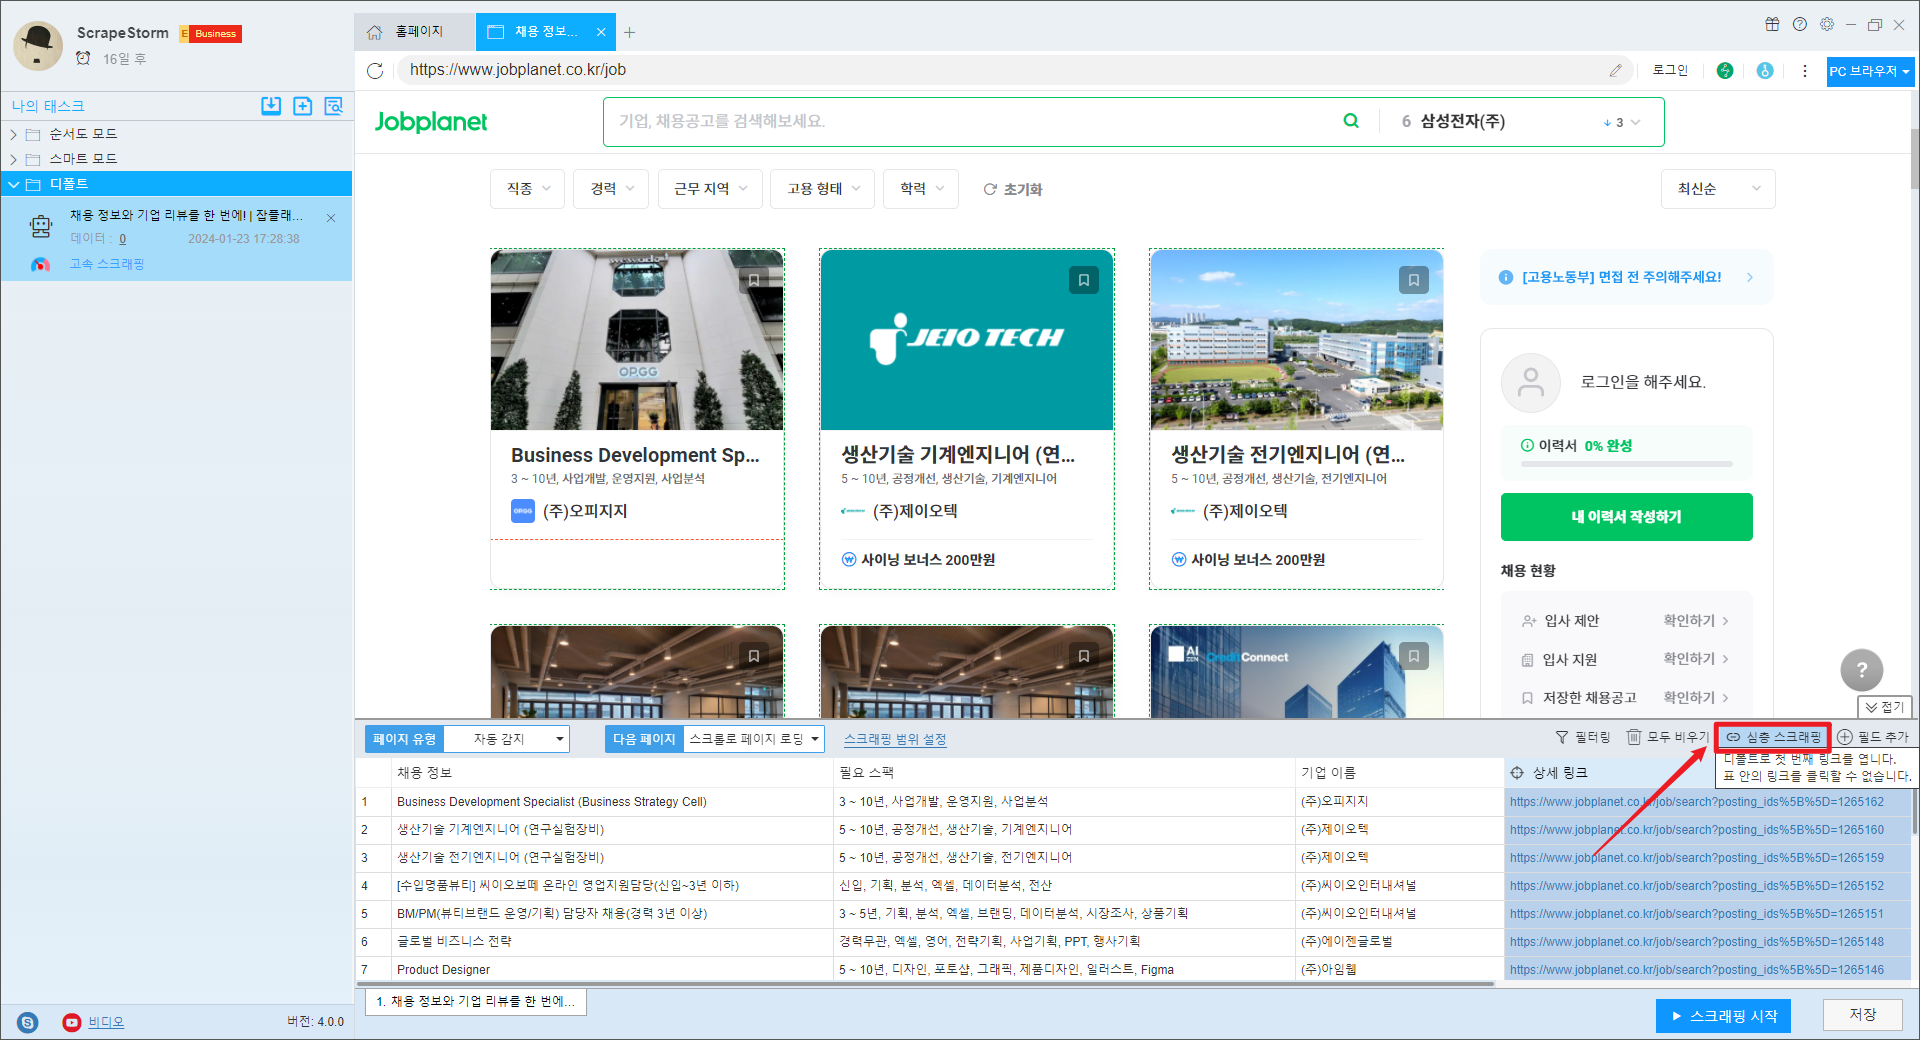Toggle bookmark on 생산기술 기계엔지니어 card

tap(1084, 280)
